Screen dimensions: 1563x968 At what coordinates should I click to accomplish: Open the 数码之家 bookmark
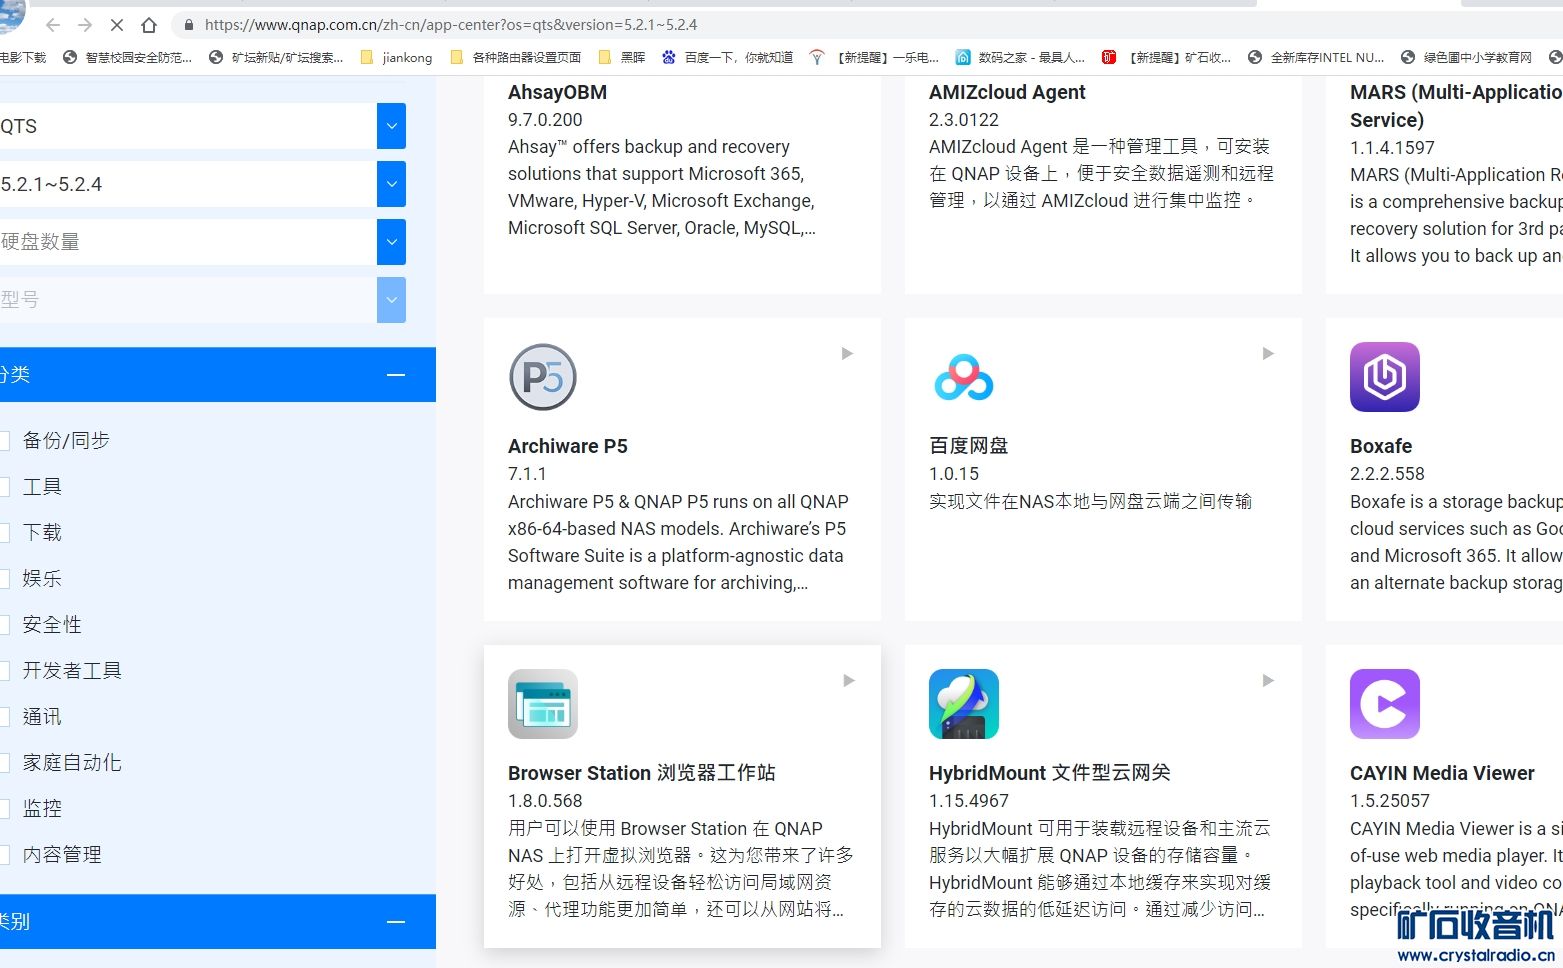coord(1020,57)
